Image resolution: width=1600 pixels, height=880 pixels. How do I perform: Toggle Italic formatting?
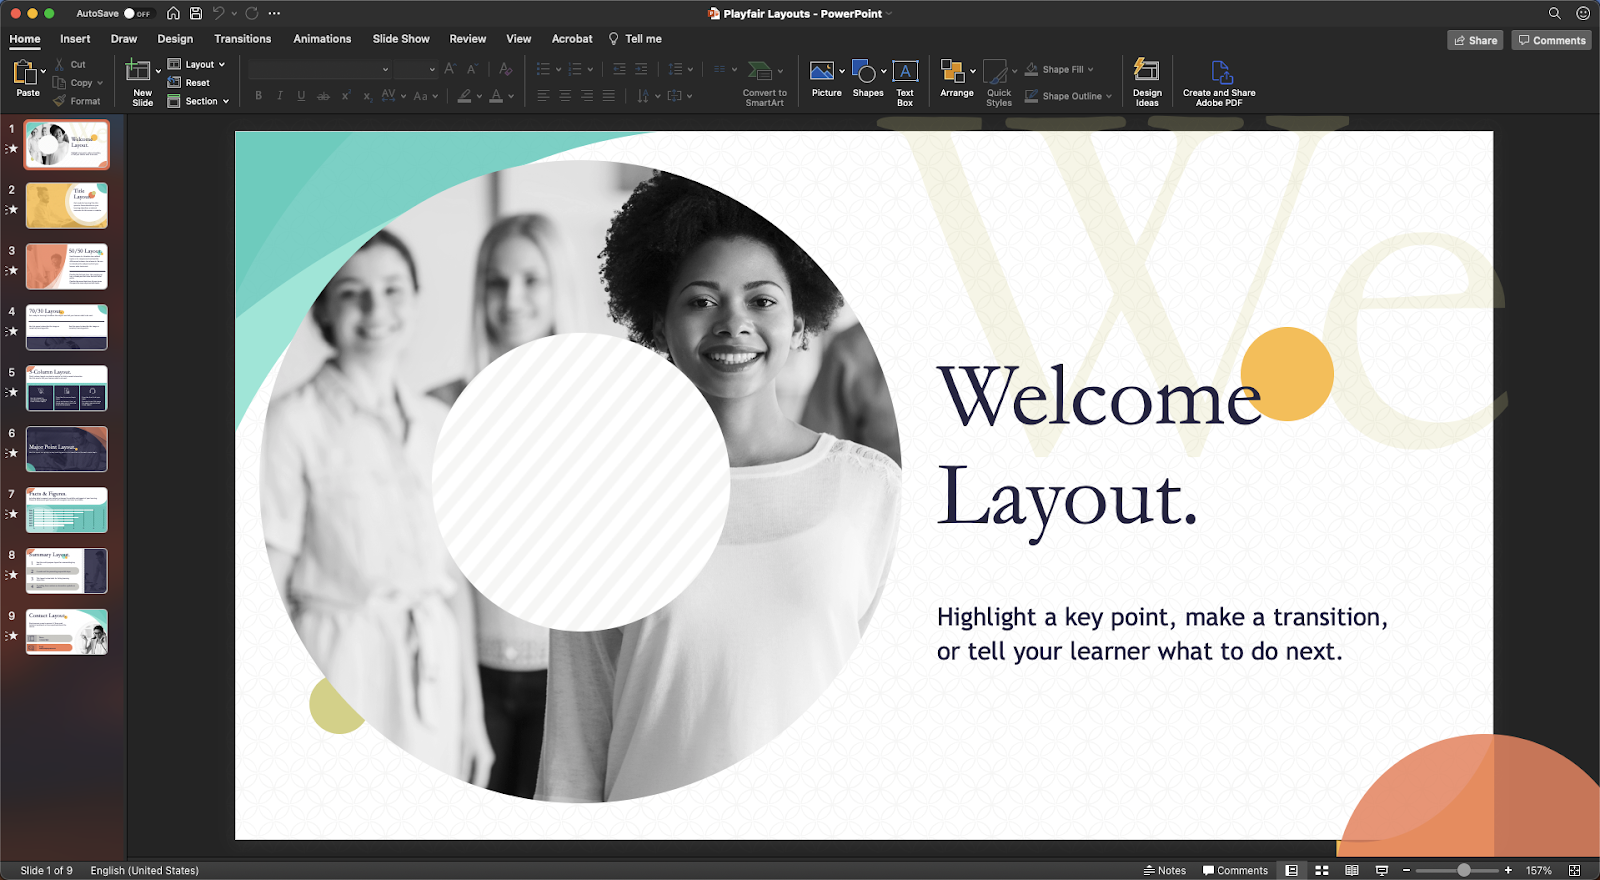(280, 96)
